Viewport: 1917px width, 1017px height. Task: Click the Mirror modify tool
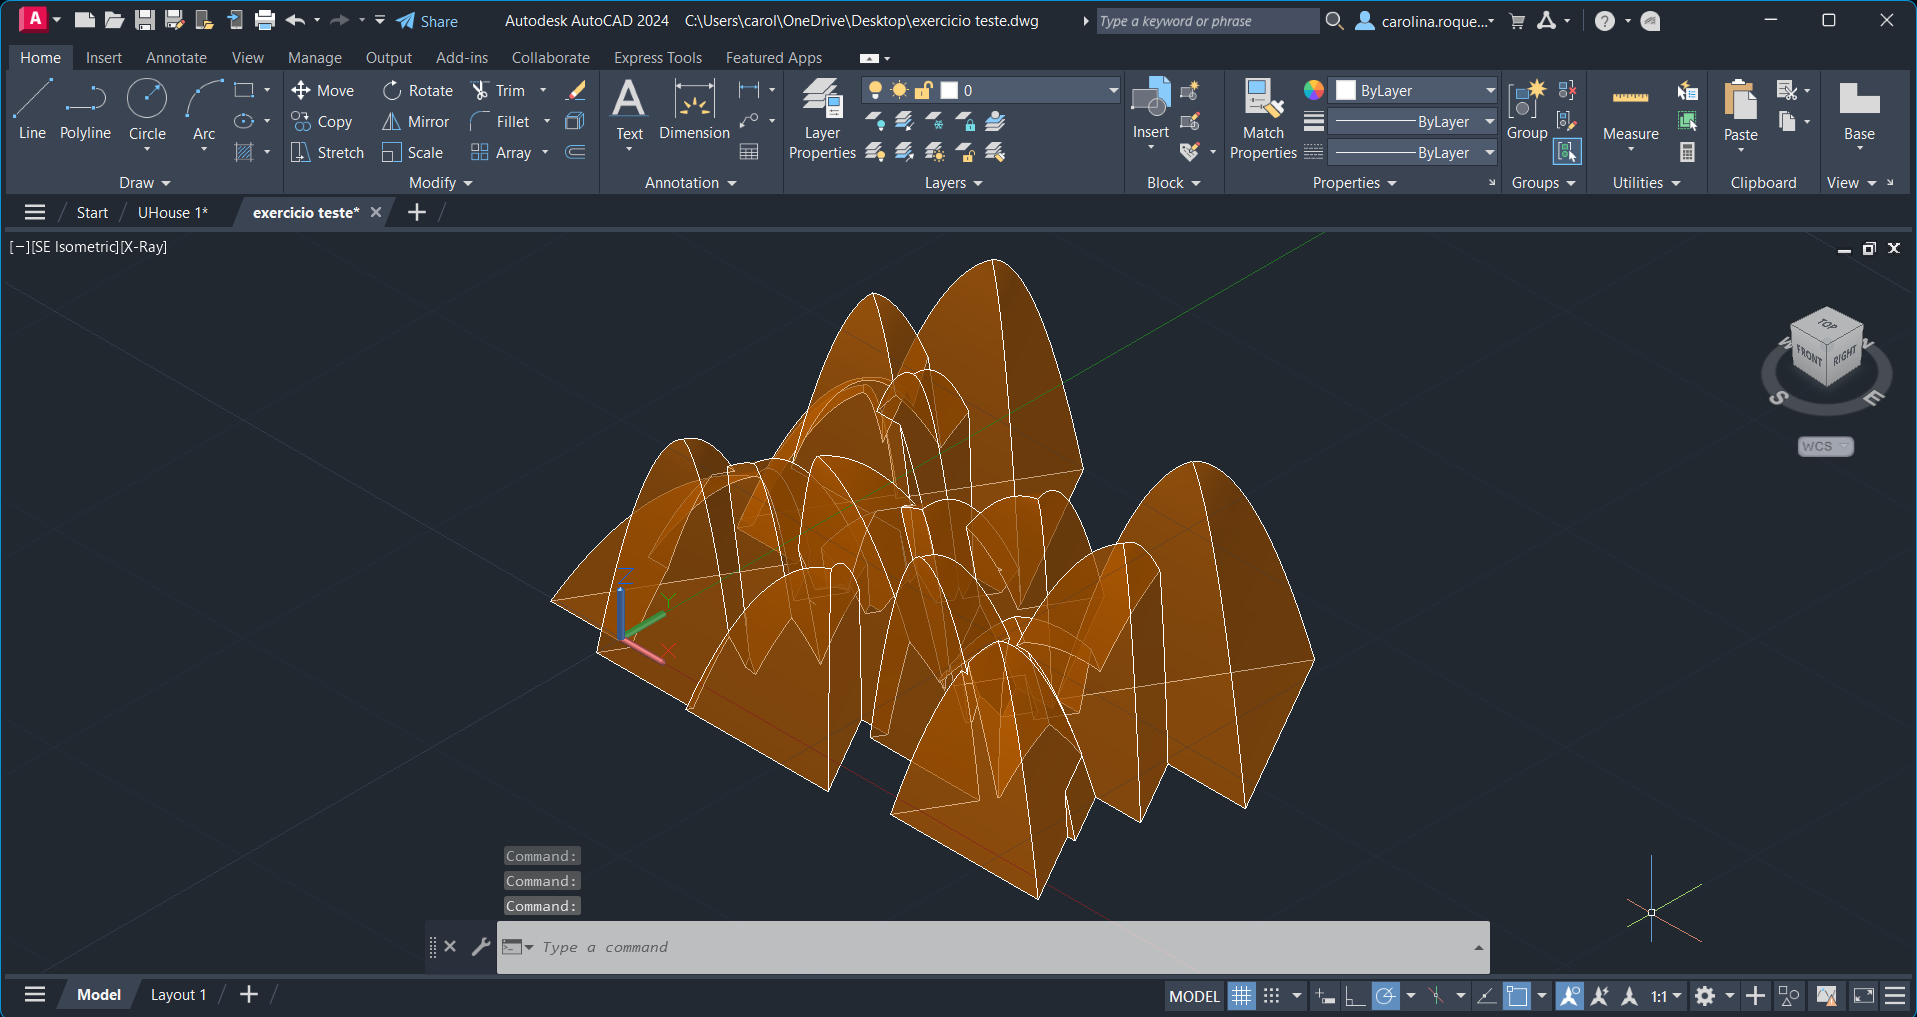click(416, 122)
